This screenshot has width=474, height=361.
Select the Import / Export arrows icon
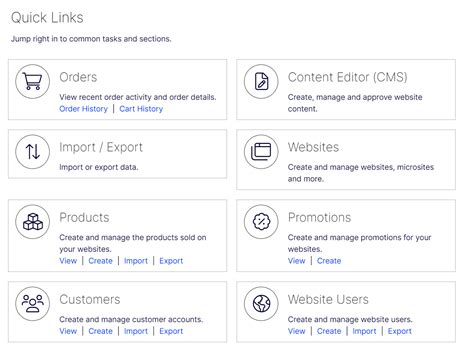pyautogui.click(x=32, y=152)
